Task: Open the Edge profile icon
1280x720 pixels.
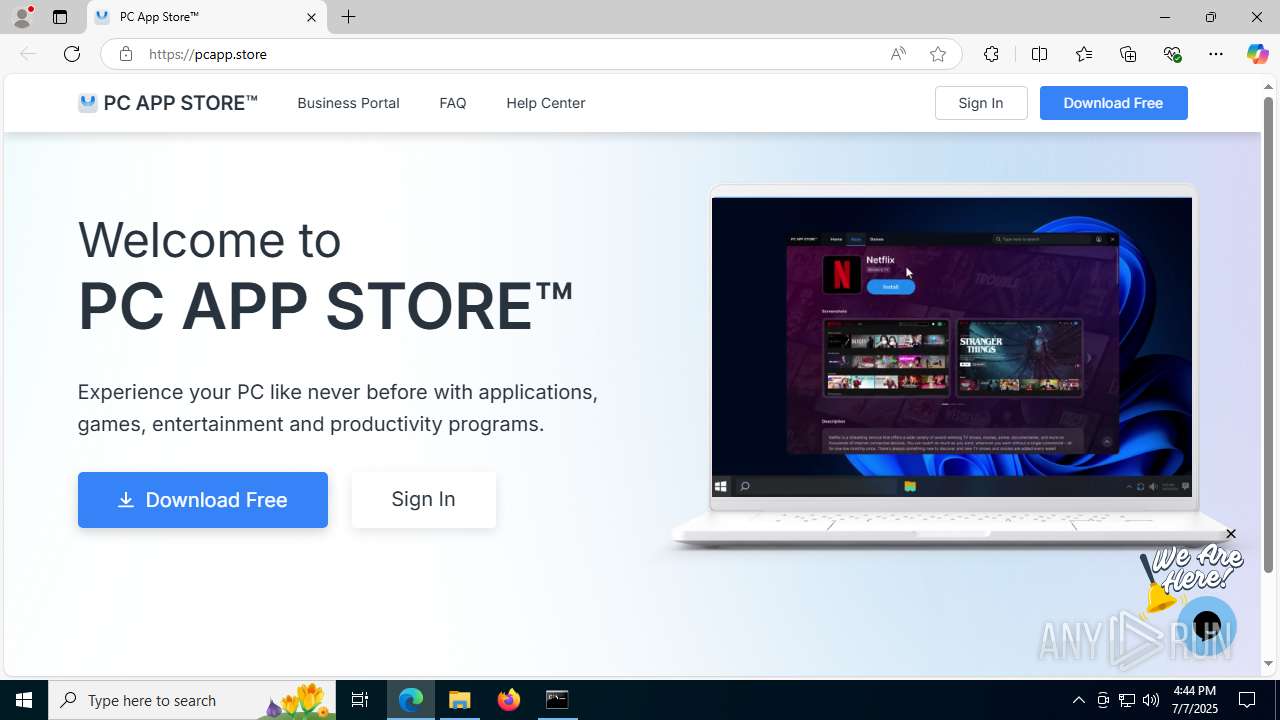Action: point(22,17)
